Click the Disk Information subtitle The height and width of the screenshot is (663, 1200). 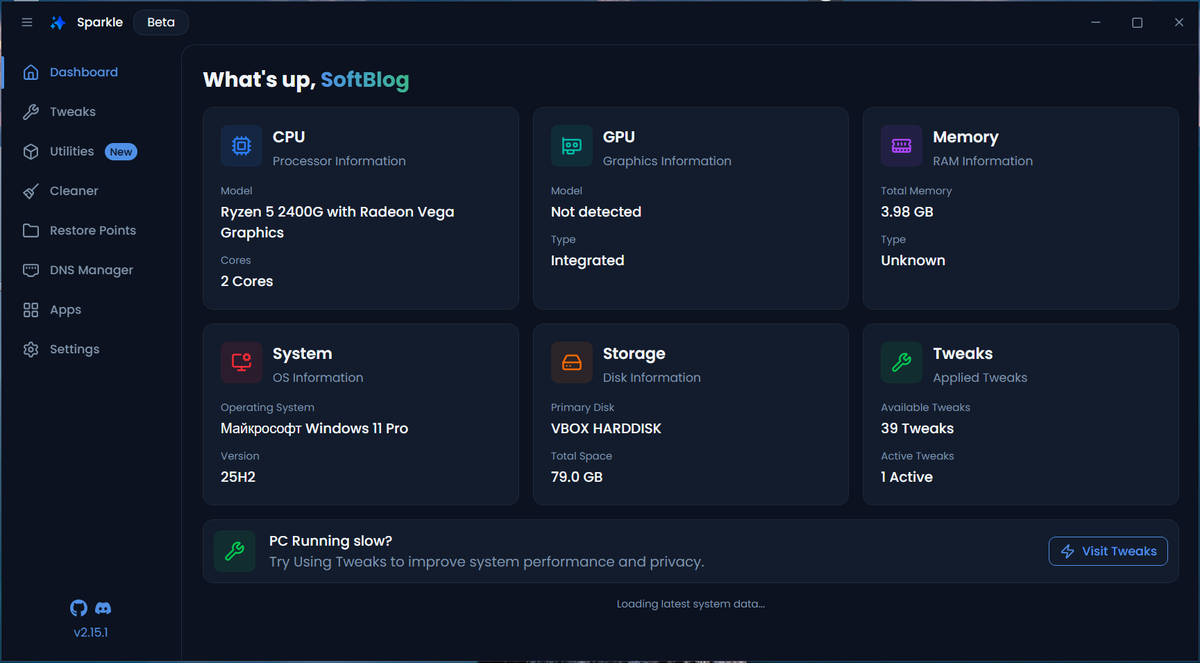tap(652, 378)
